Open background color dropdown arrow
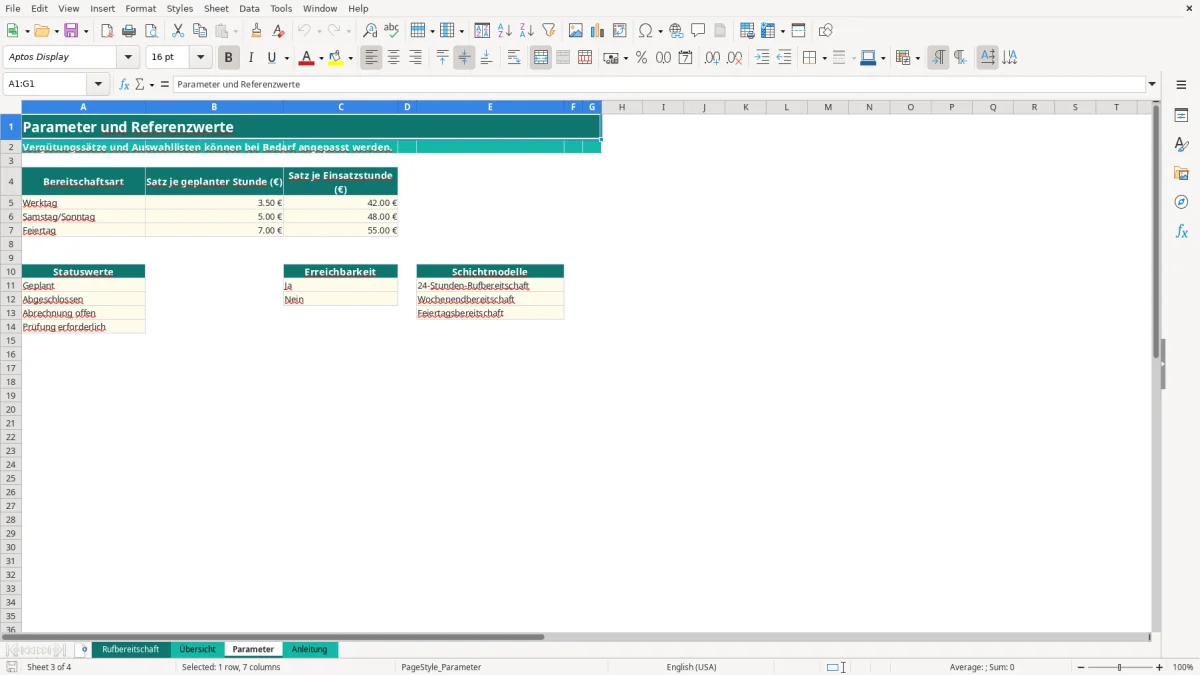Viewport: 1200px width, 675px height. [350, 58]
